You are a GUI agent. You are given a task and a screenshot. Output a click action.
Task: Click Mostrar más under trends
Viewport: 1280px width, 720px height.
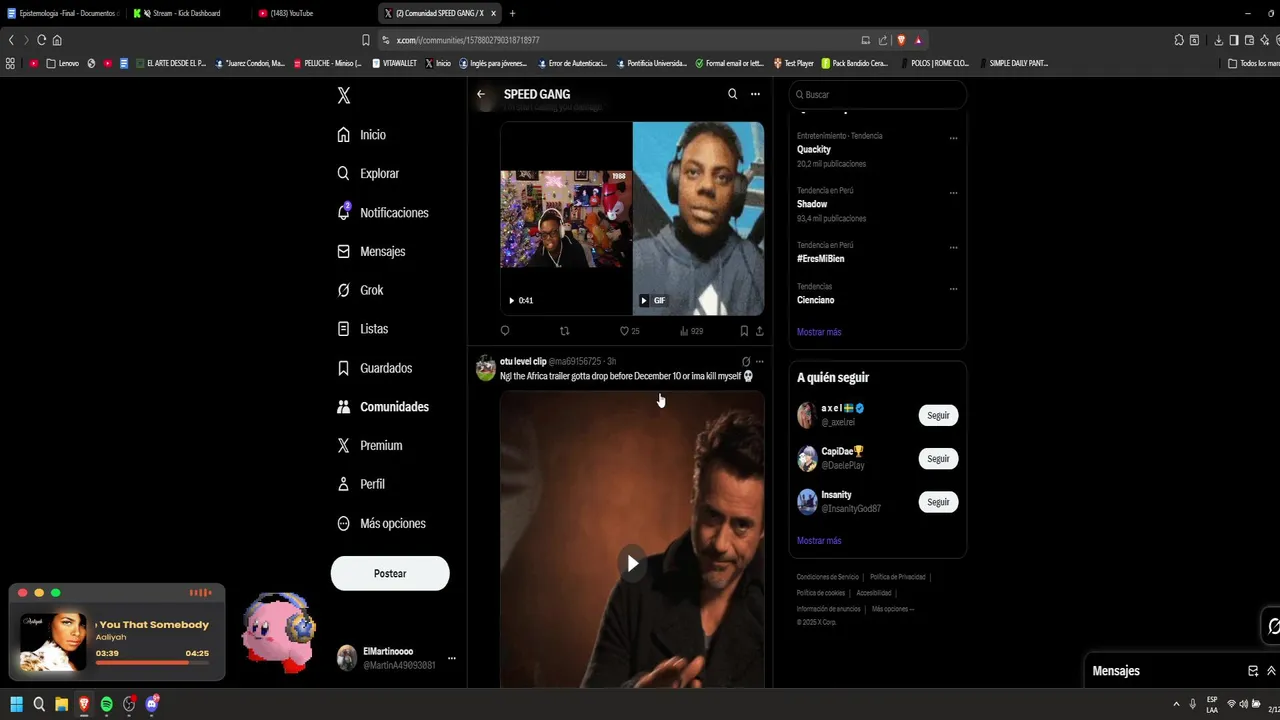click(819, 332)
